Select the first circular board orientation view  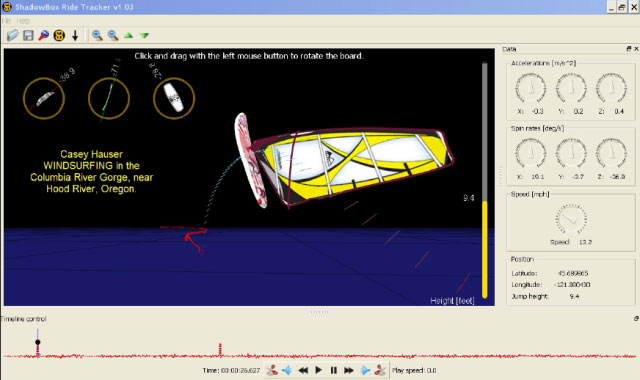coord(44,98)
